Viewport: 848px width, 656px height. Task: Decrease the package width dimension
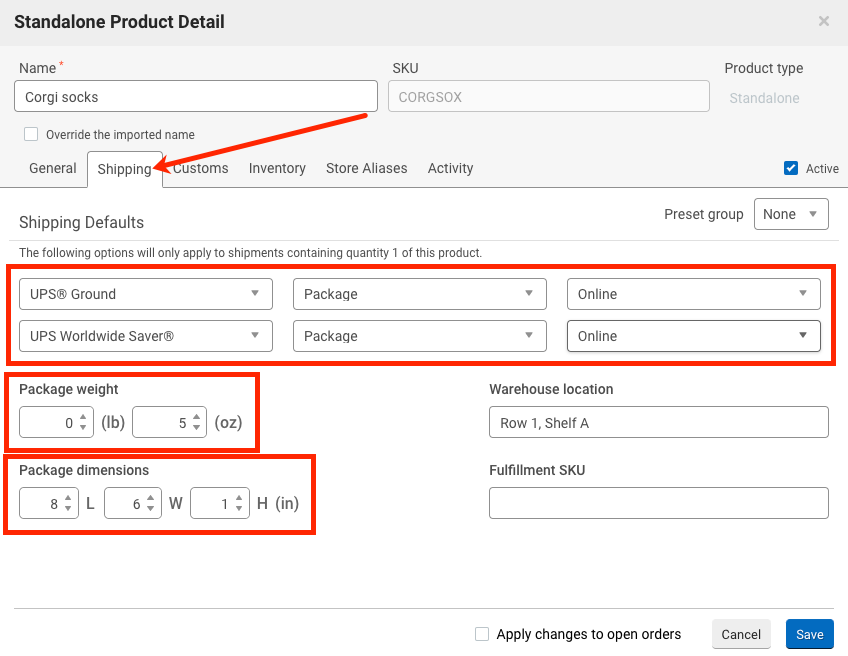pyautogui.click(x=150, y=508)
